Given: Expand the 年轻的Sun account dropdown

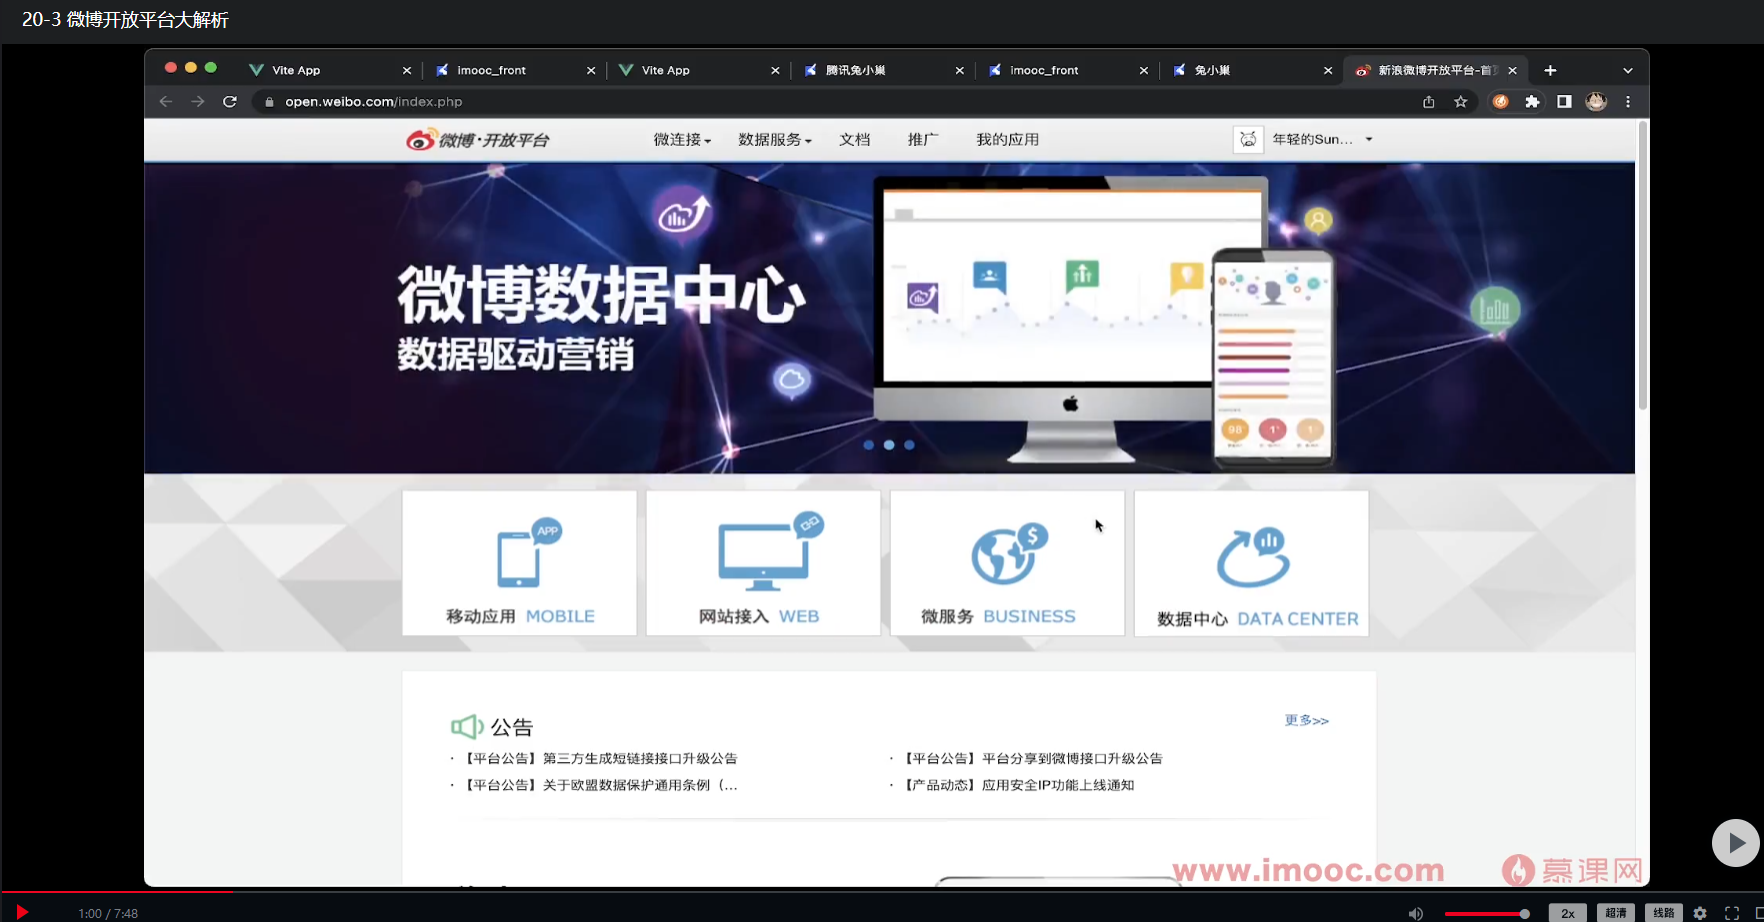Looking at the screenshot, I should [x=1320, y=139].
